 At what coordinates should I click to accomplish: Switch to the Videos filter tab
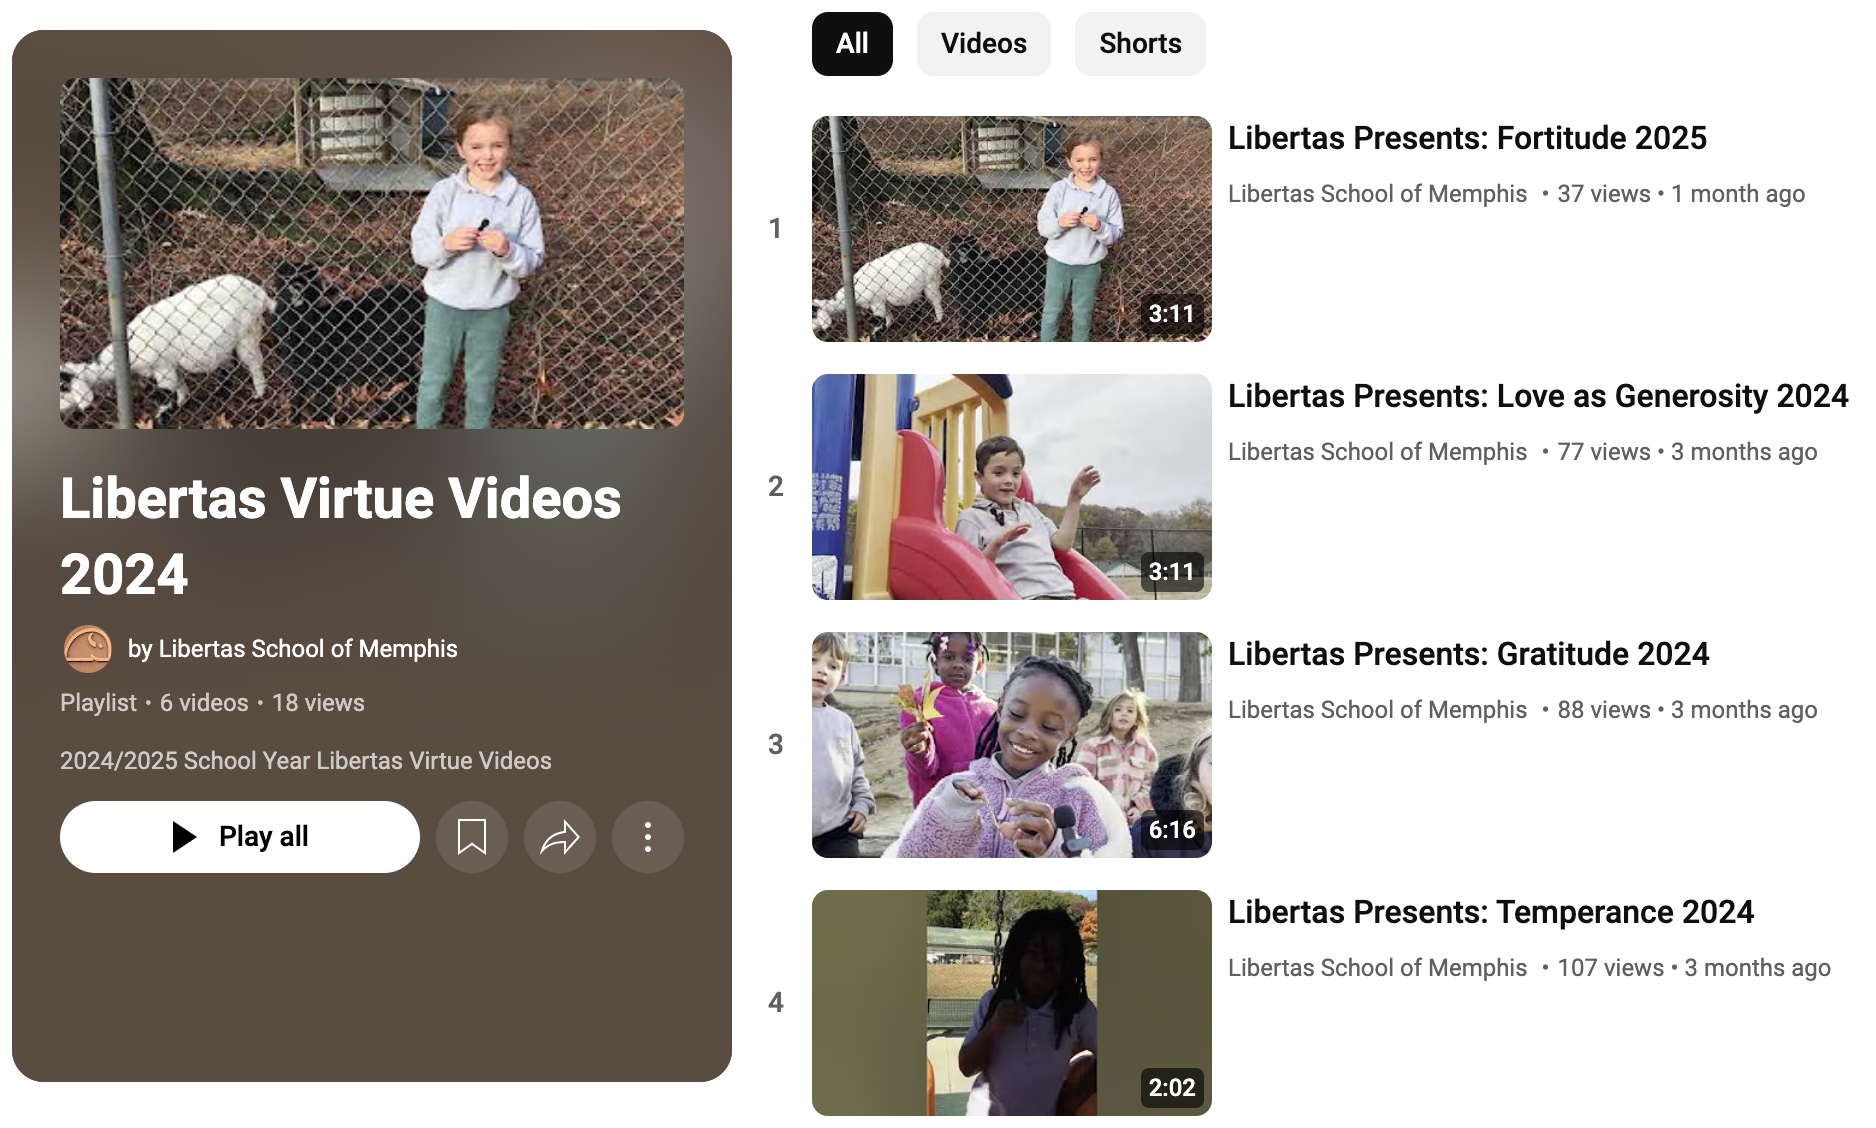[984, 44]
